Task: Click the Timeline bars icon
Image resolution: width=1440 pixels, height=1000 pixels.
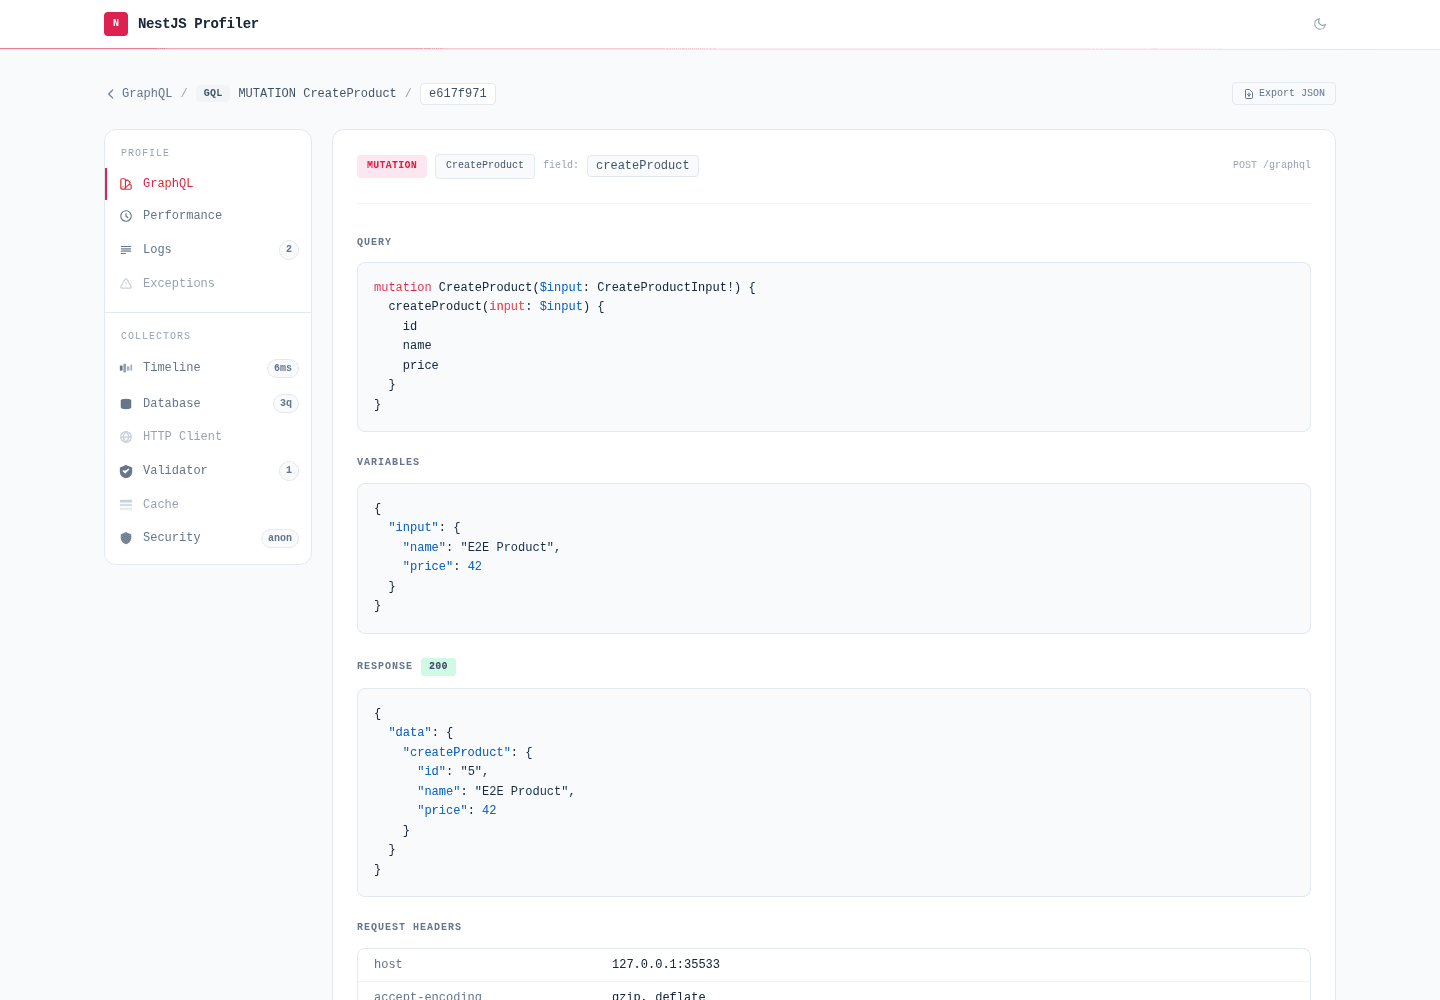Action: tap(126, 368)
